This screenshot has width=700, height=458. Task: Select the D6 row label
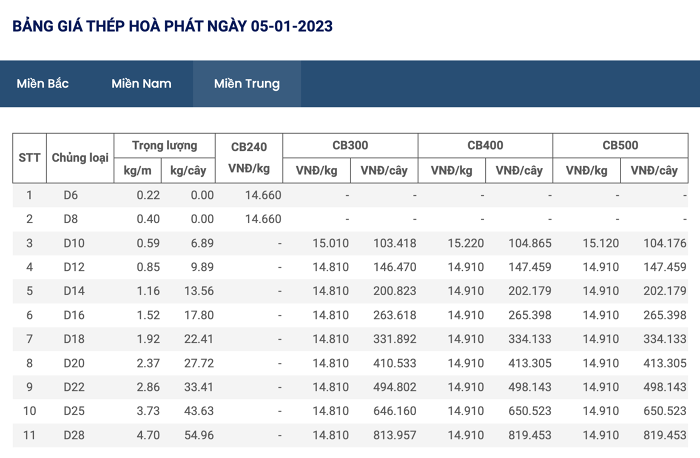(x=71, y=195)
